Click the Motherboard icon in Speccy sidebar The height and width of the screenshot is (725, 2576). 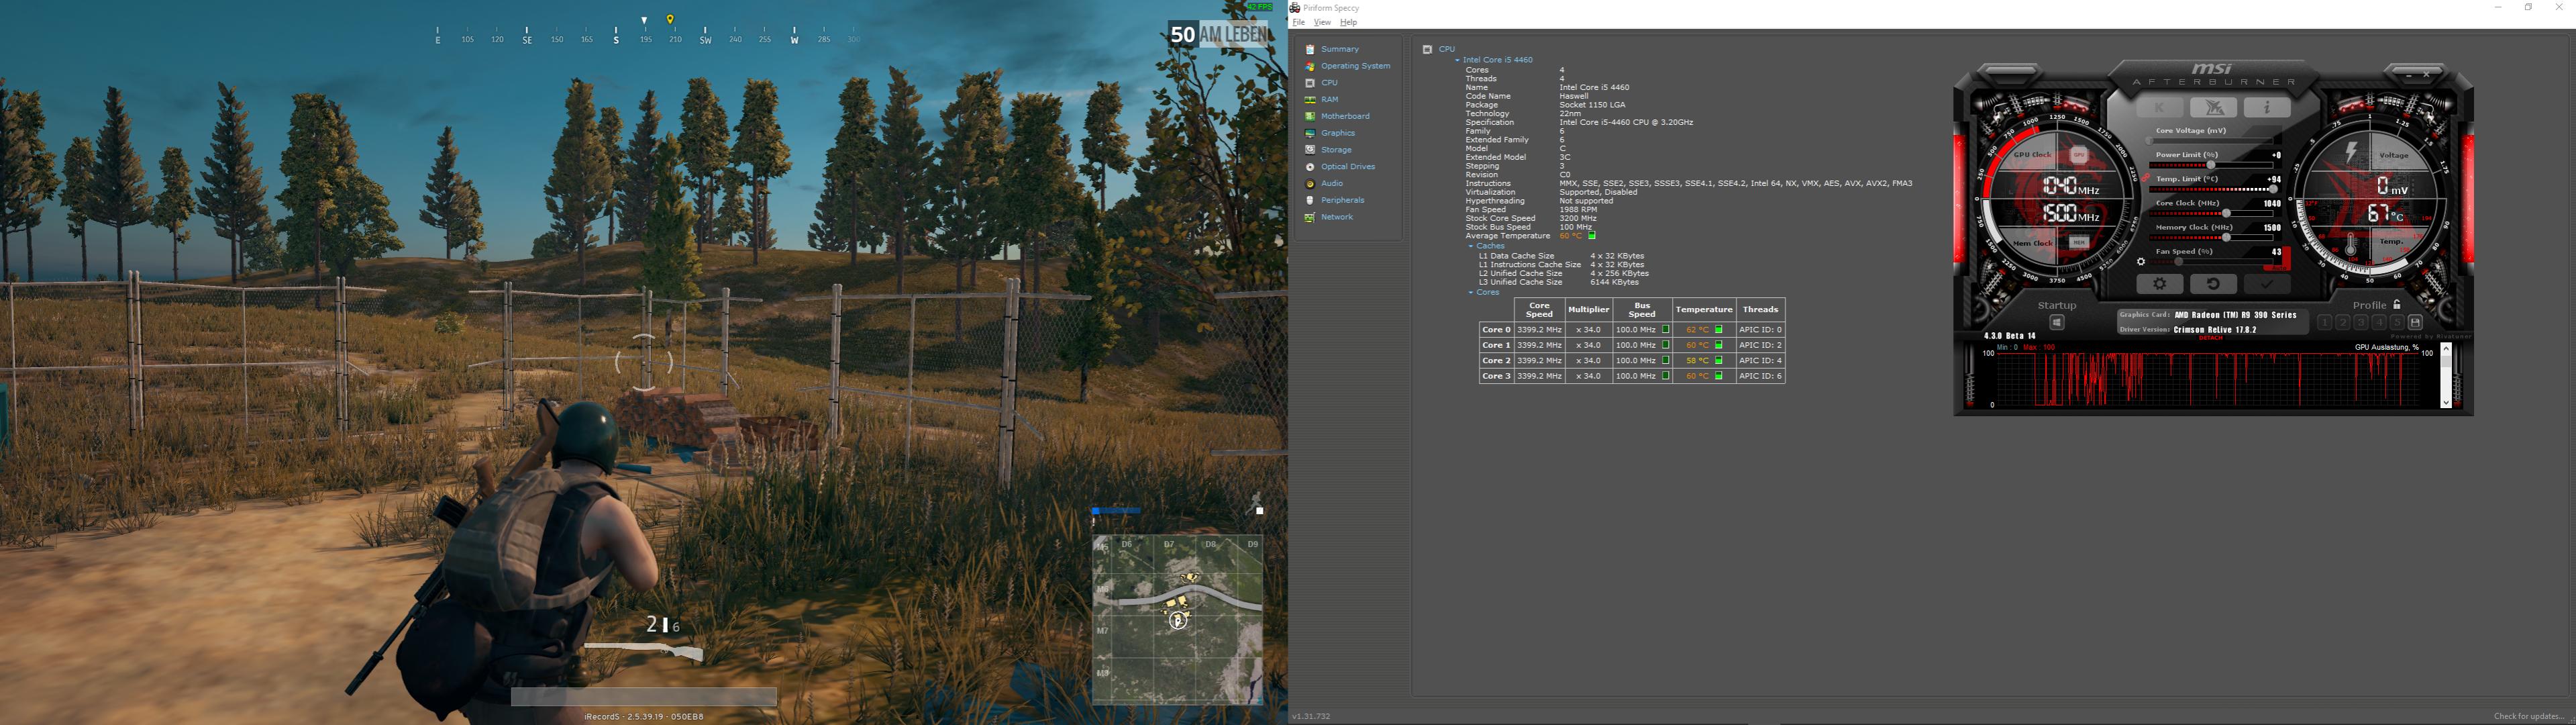pyautogui.click(x=1310, y=116)
